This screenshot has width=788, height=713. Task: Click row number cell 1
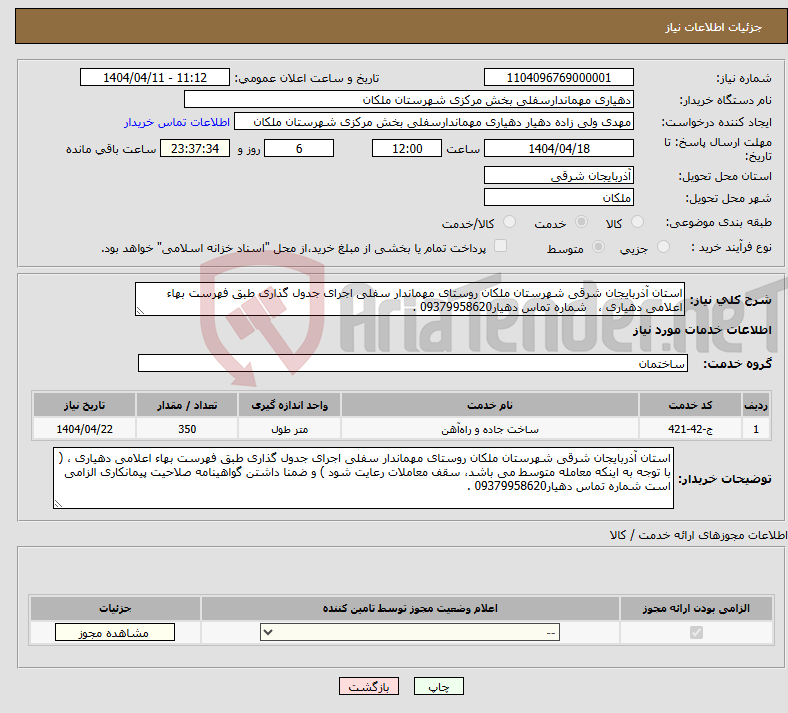point(756,429)
